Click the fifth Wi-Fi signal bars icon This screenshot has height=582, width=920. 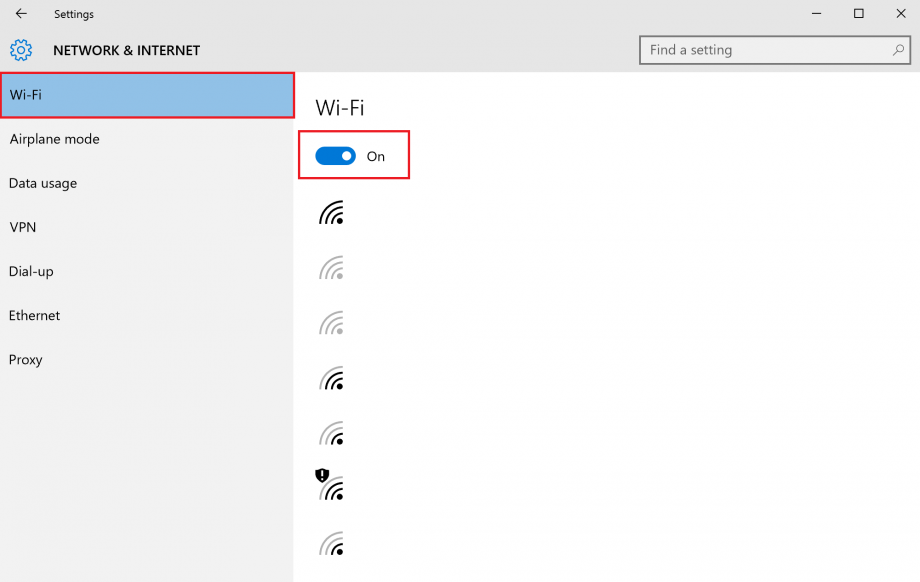[332, 435]
